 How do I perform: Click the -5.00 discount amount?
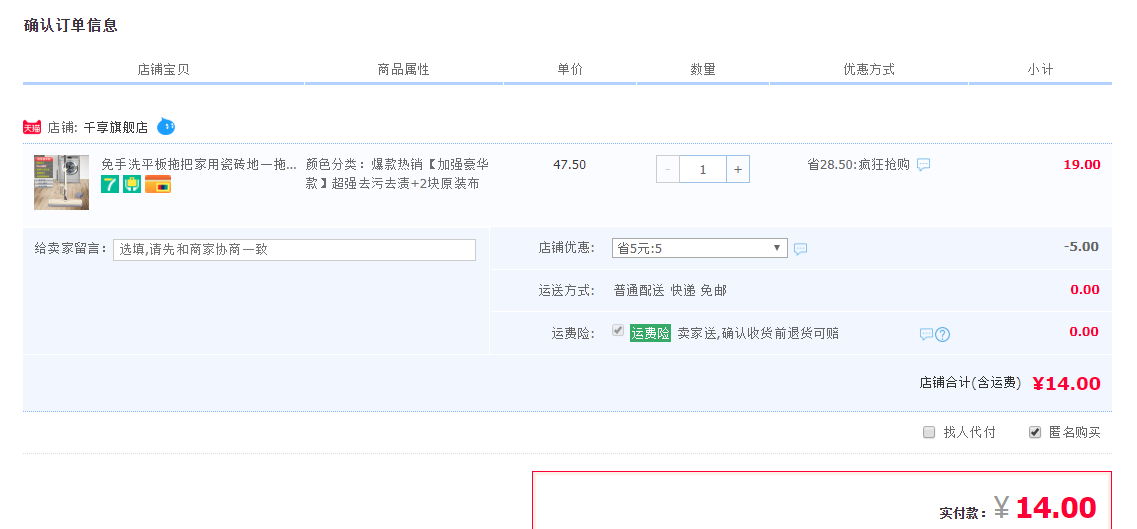pyautogui.click(x=1081, y=246)
